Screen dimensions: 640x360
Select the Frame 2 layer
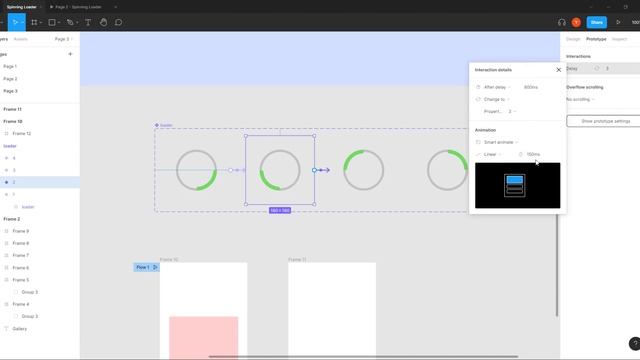(x=12, y=219)
